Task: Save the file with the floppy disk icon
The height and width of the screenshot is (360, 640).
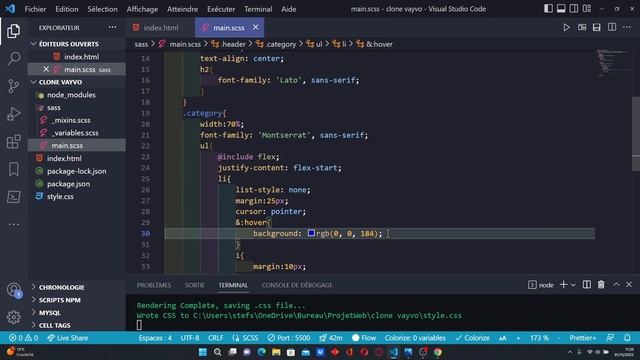Action: point(596,27)
